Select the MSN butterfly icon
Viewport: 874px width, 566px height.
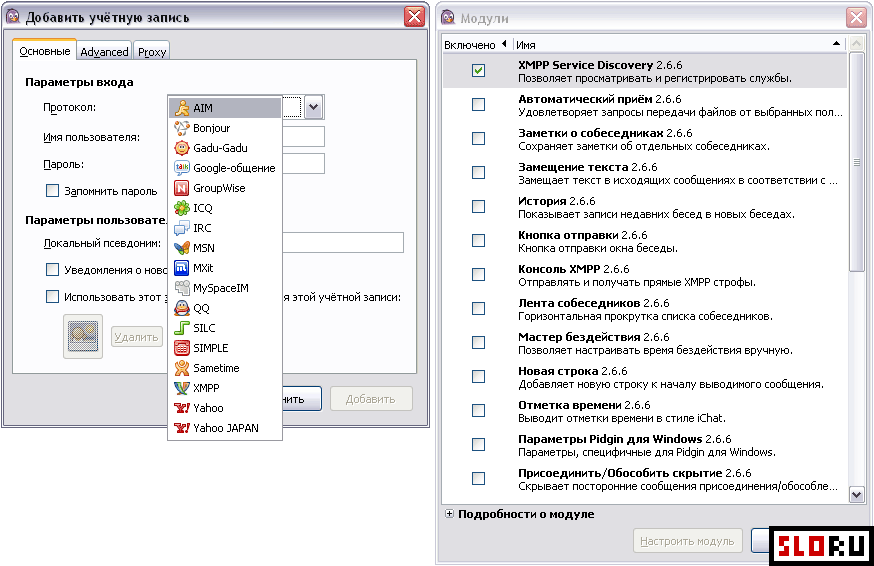(x=182, y=248)
